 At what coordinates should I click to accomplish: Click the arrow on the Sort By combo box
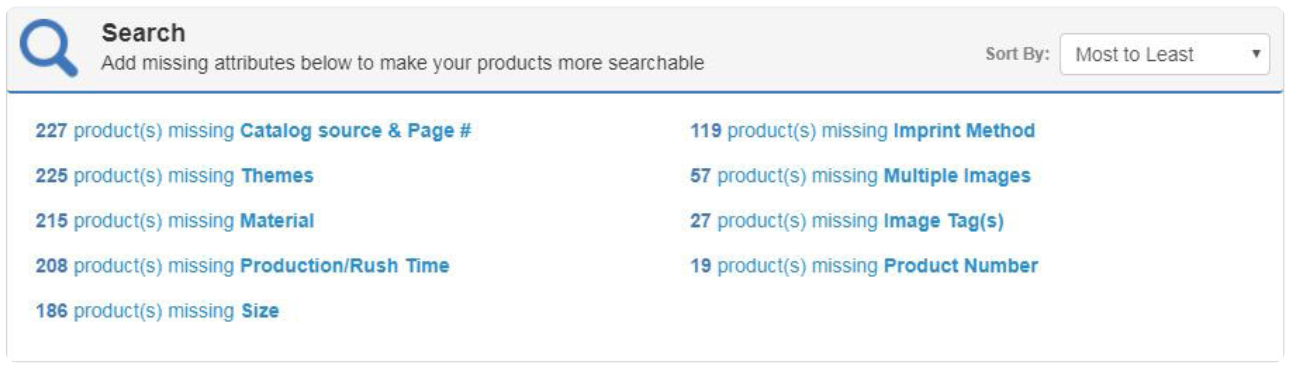1255,55
